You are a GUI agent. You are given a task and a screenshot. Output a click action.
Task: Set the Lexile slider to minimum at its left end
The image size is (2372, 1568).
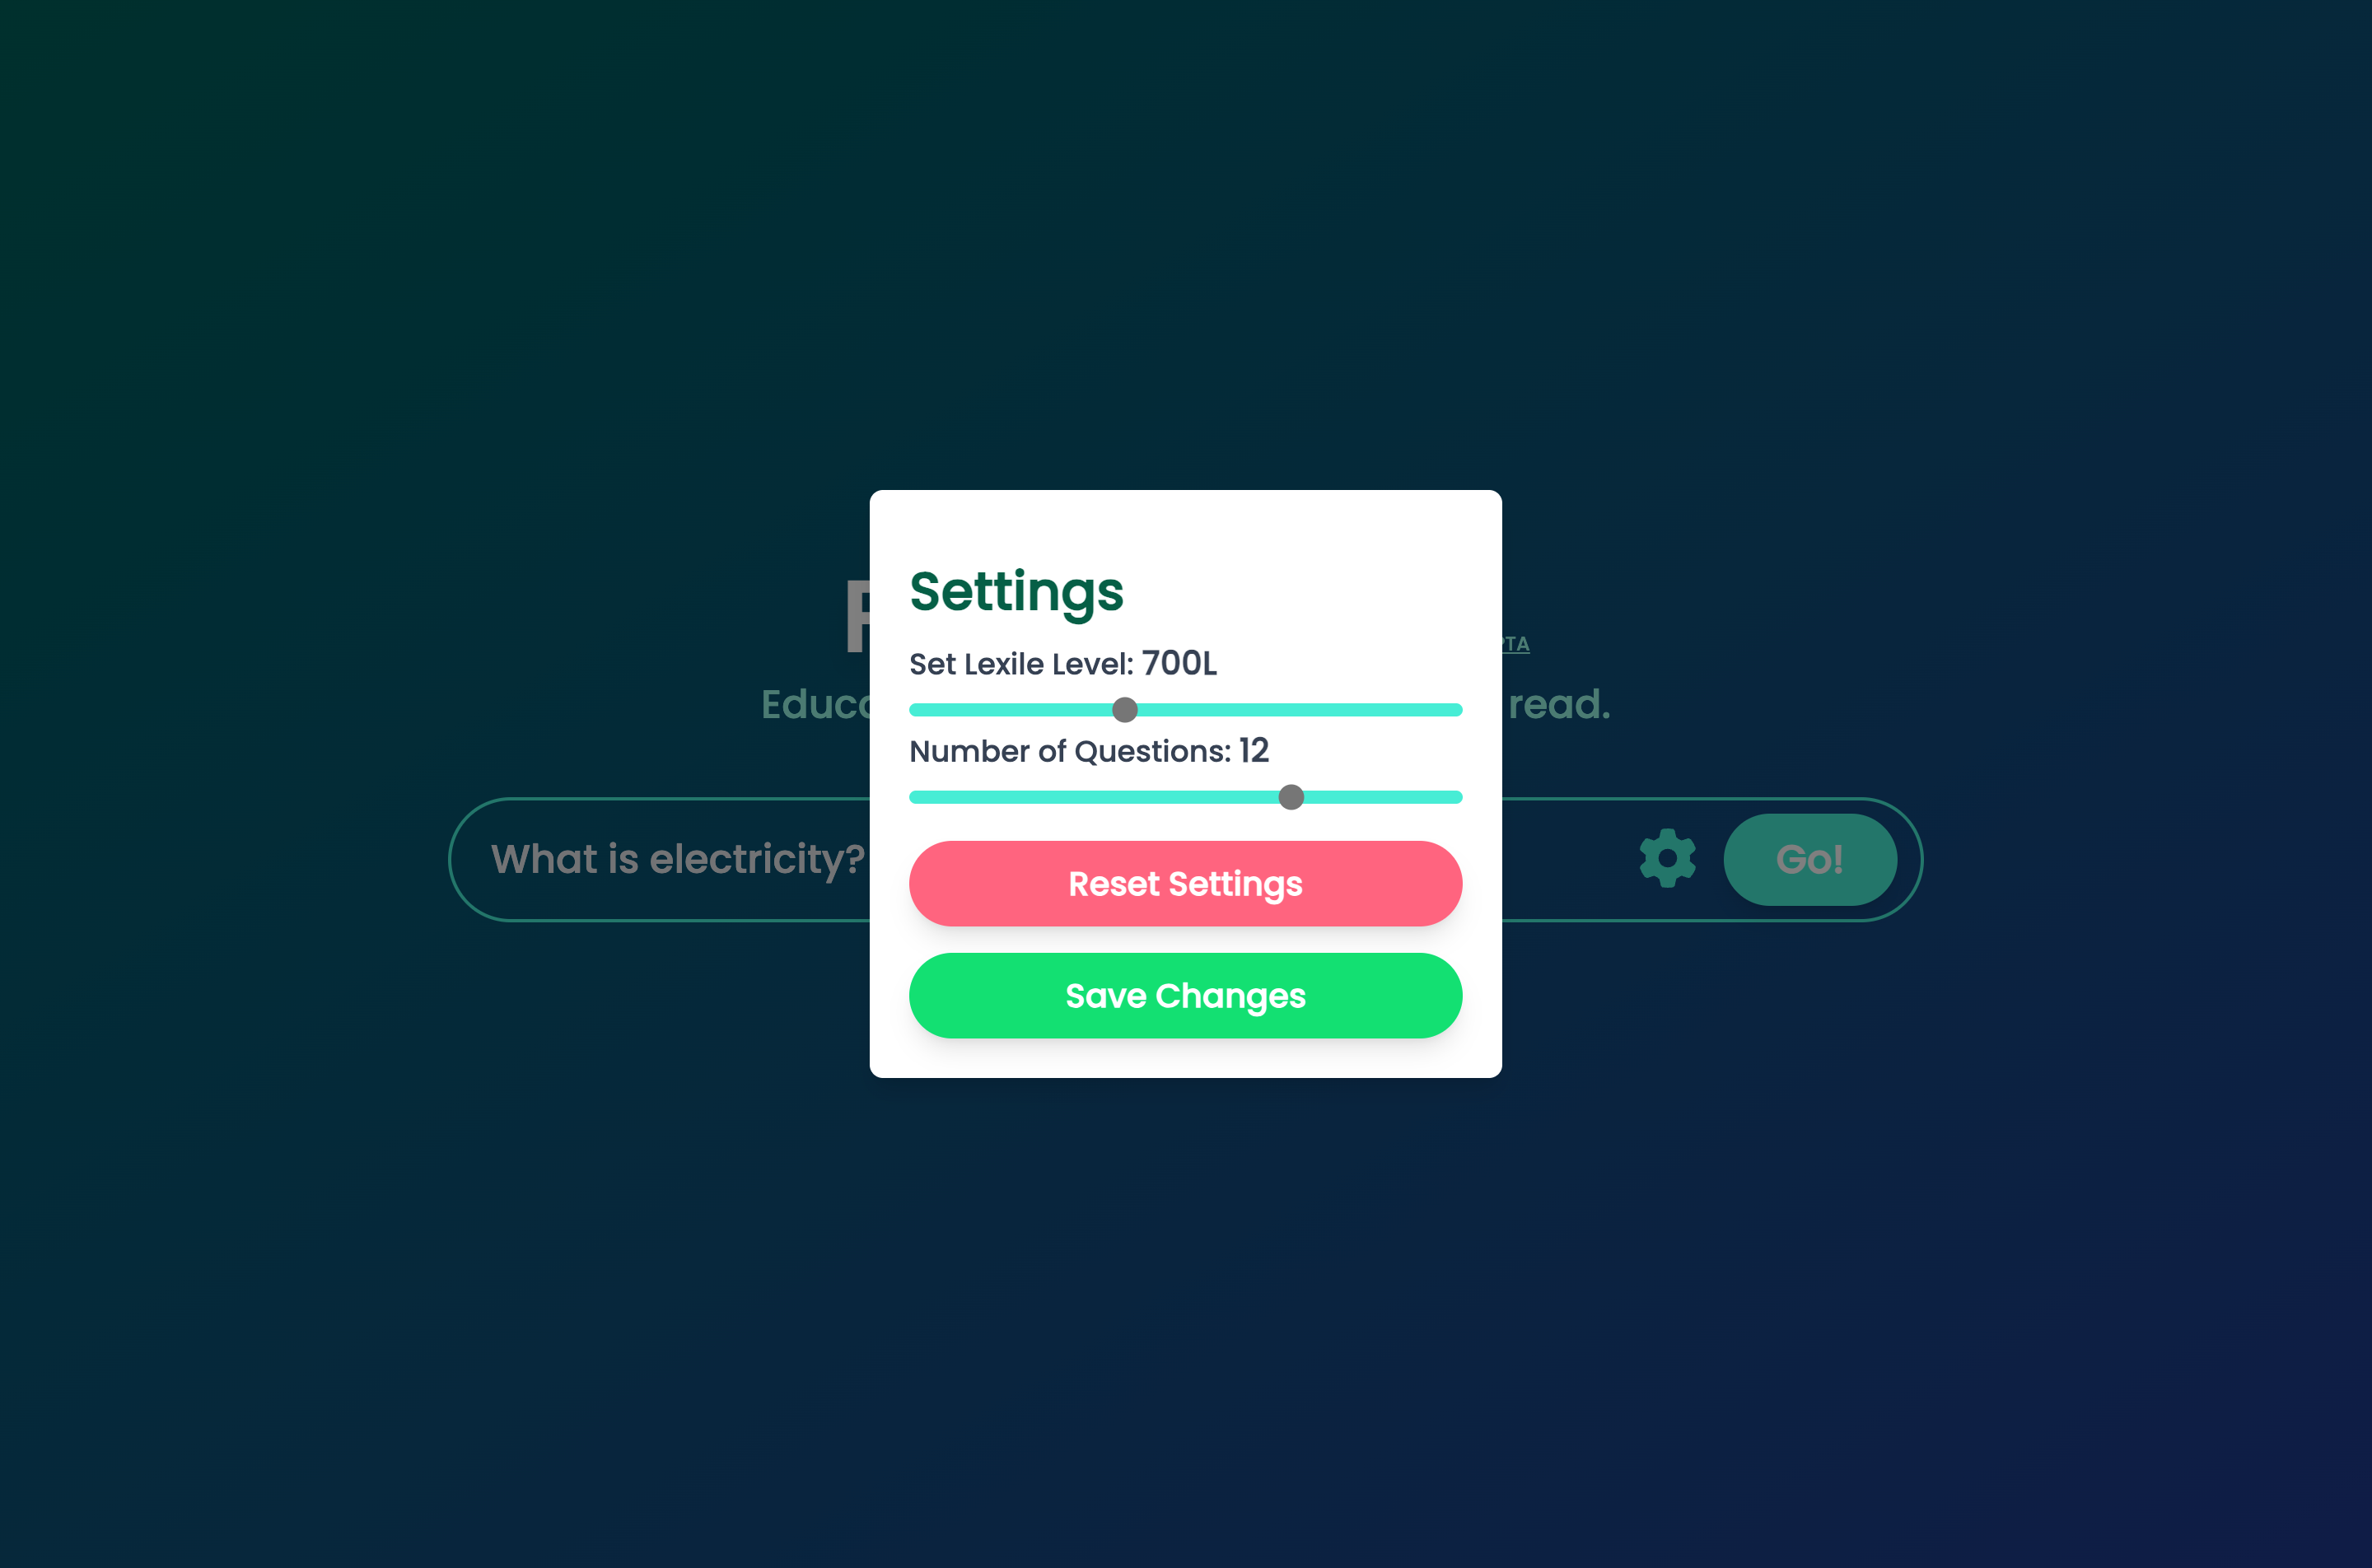tap(915, 710)
